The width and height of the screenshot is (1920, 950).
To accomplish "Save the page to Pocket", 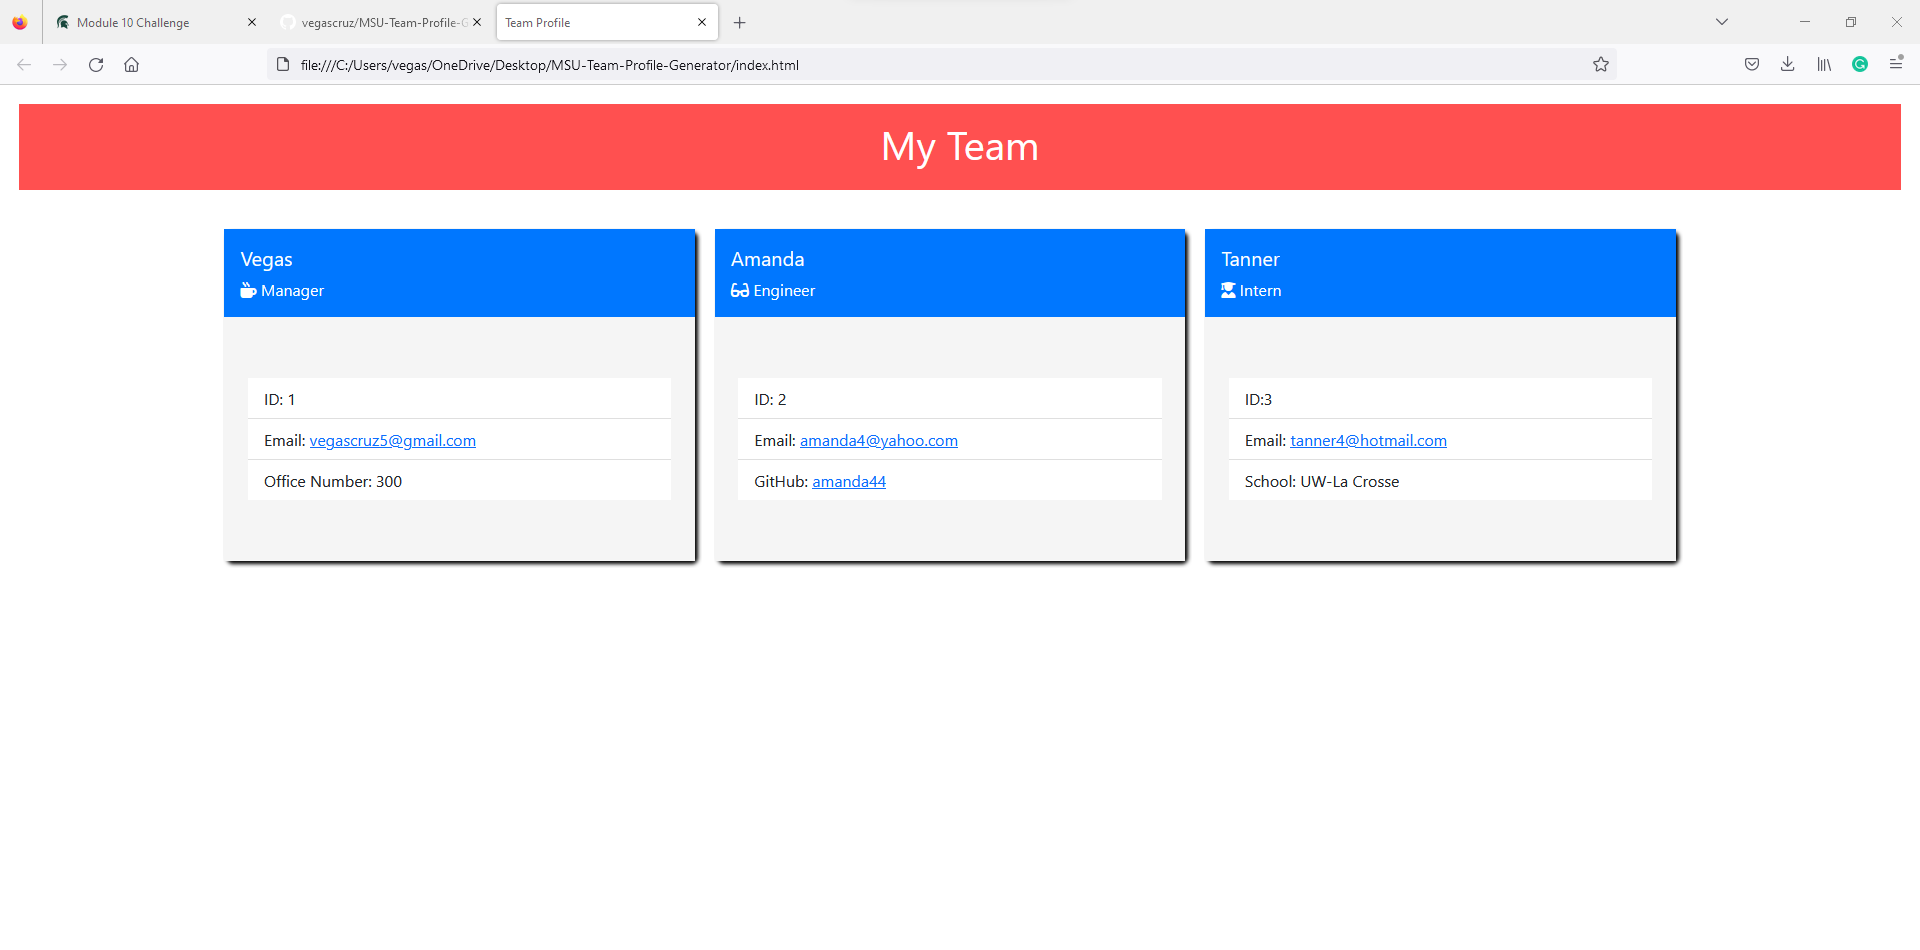I will [x=1752, y=64].
